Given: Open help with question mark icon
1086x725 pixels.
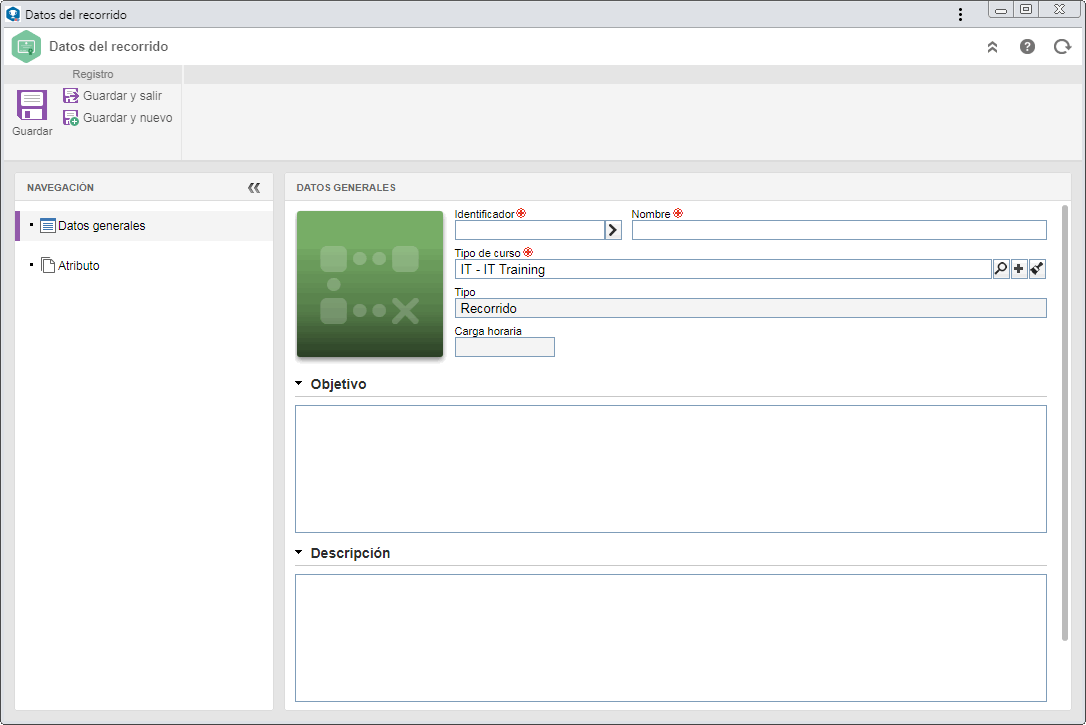Looking at the screenshot, I should (x=1027, y=46).
